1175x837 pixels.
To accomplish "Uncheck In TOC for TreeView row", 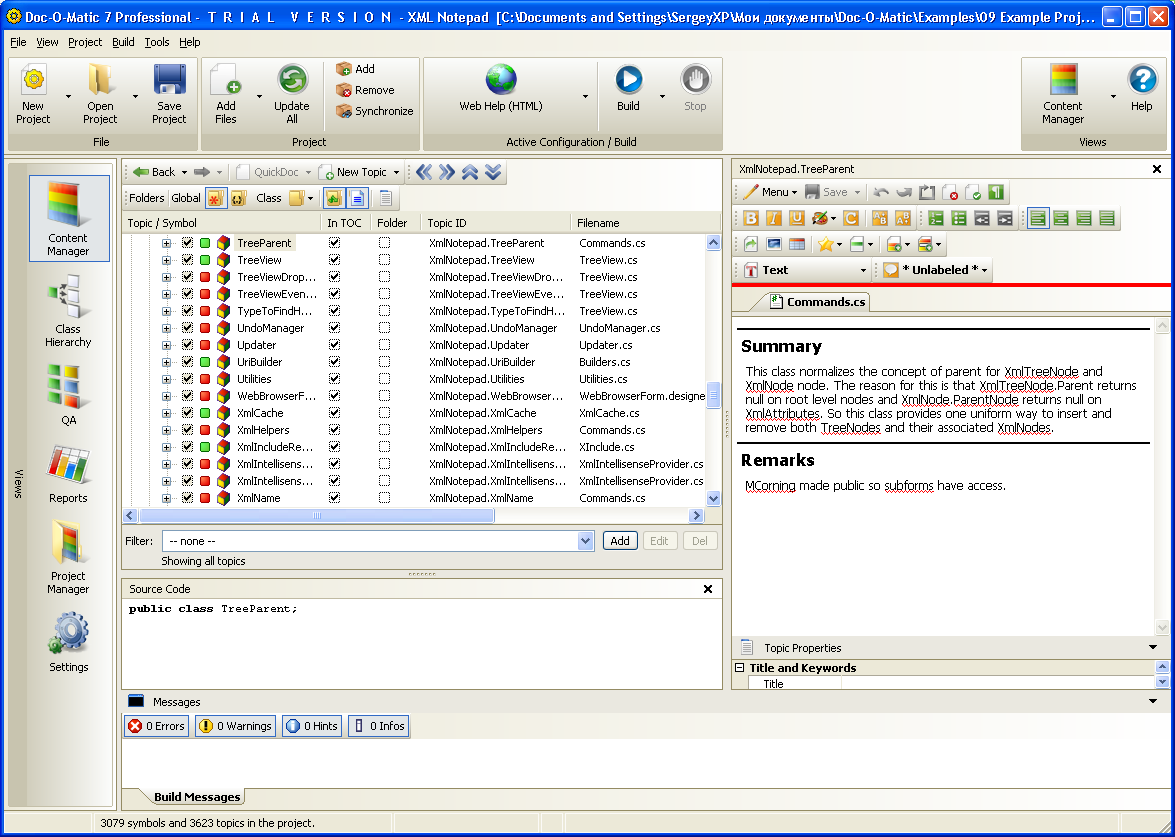I will click(335, 260).
